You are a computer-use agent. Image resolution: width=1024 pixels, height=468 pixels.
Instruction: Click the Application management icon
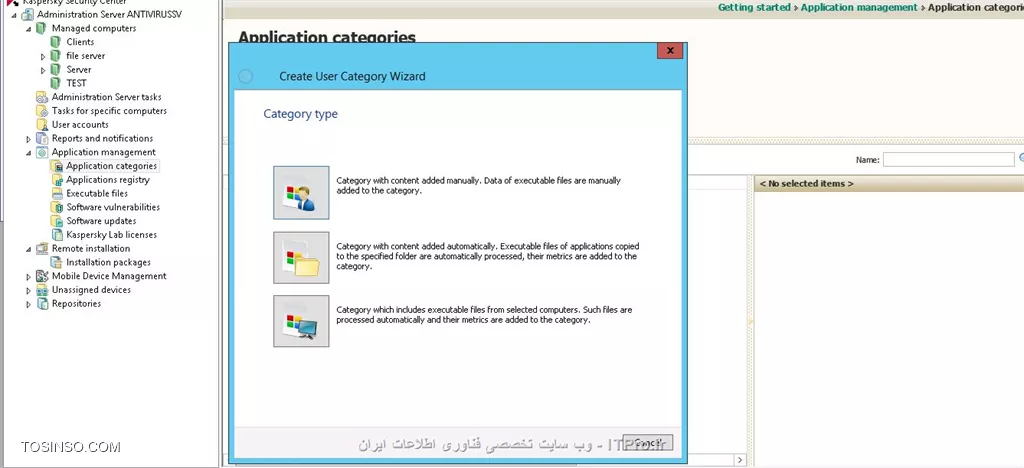point(42,151)
